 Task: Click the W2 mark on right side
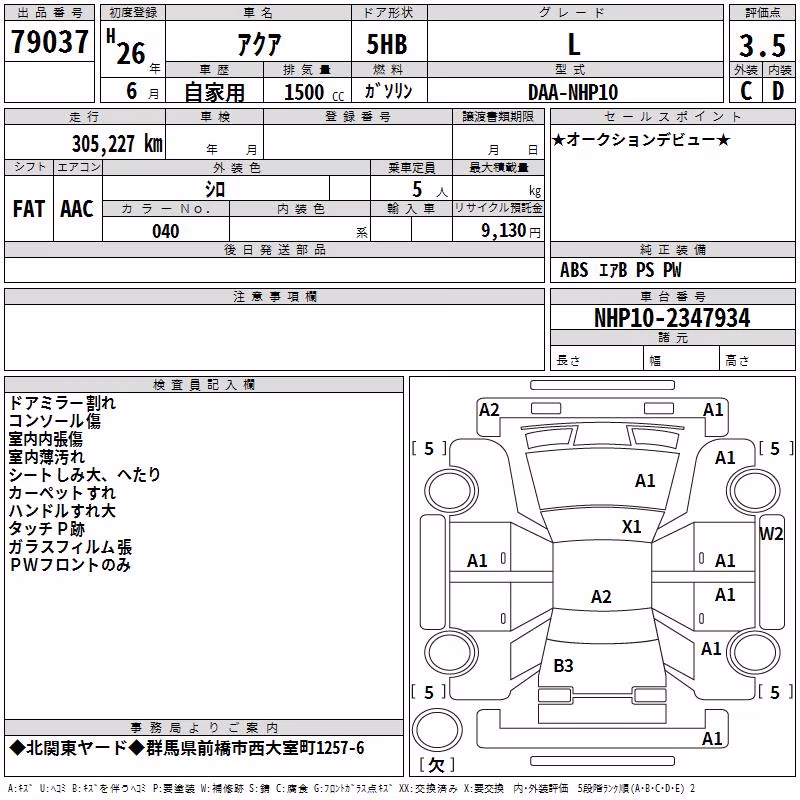(771, 534)
